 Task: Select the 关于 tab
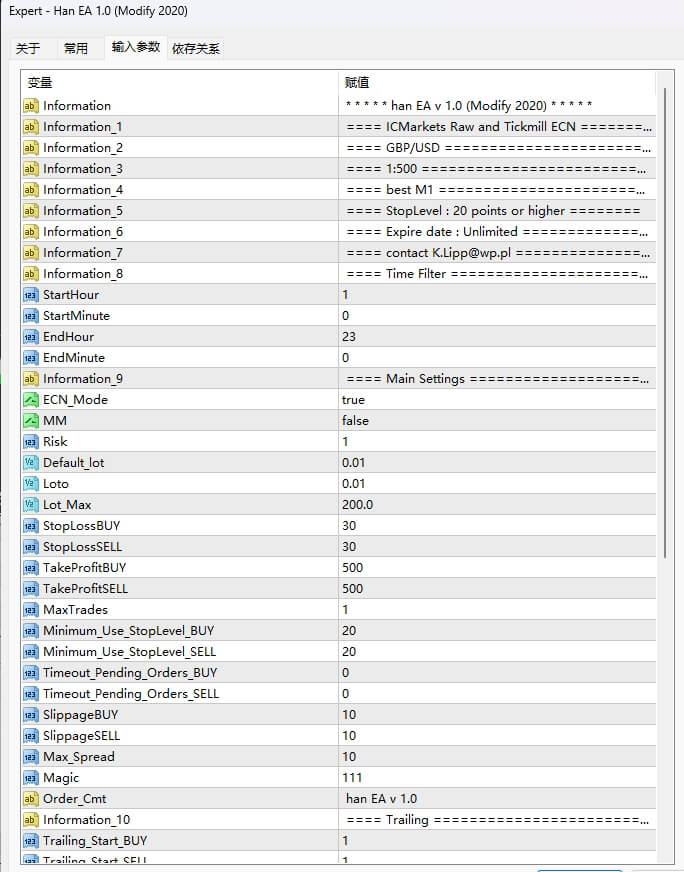(29, 48)
